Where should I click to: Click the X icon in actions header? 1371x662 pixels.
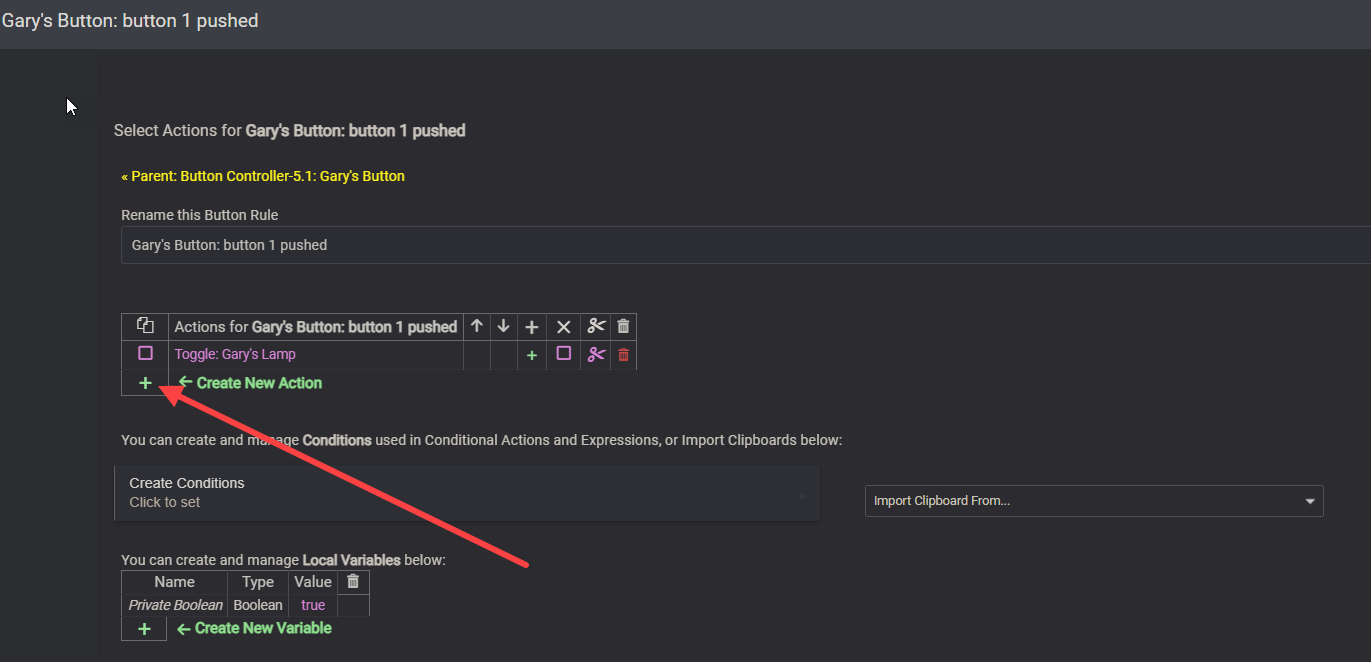pyautogui.click(x=563, y=327)
